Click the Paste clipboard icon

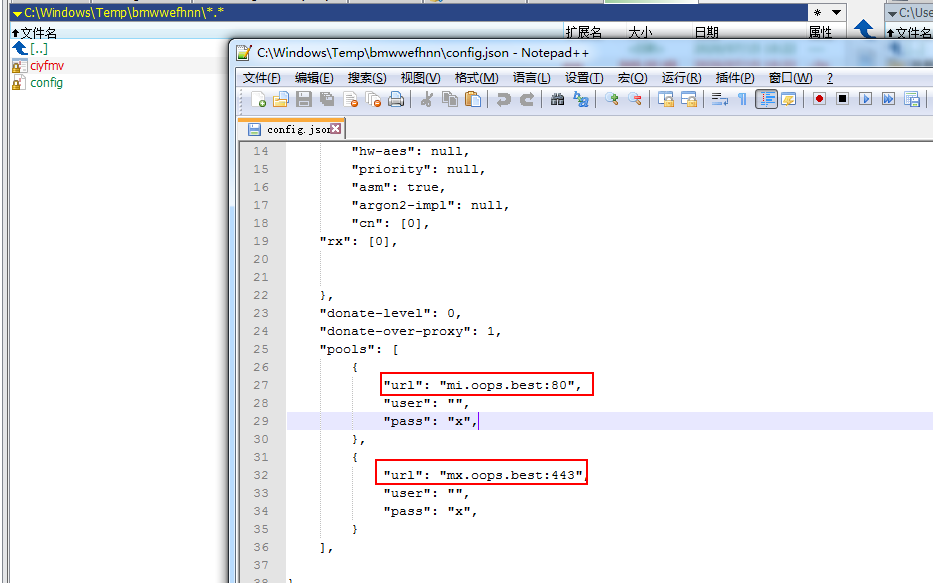point(473,99)
